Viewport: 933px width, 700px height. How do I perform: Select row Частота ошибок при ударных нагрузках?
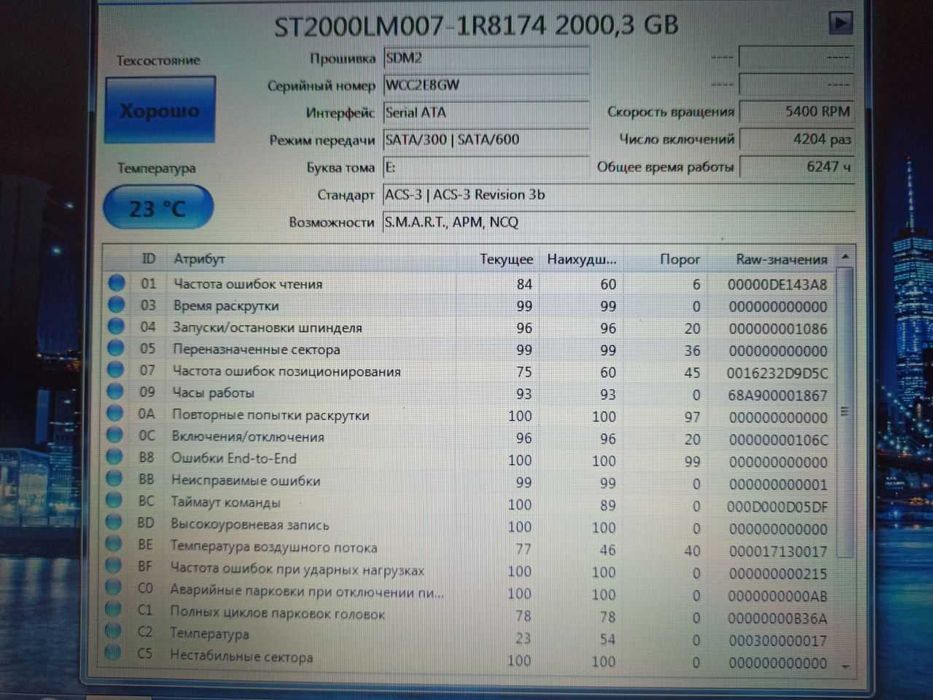click(469, 571)
